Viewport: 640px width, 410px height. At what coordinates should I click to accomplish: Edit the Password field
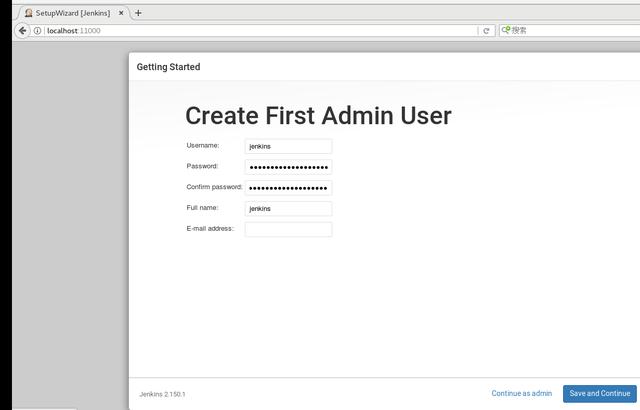(x=288, y=167)
